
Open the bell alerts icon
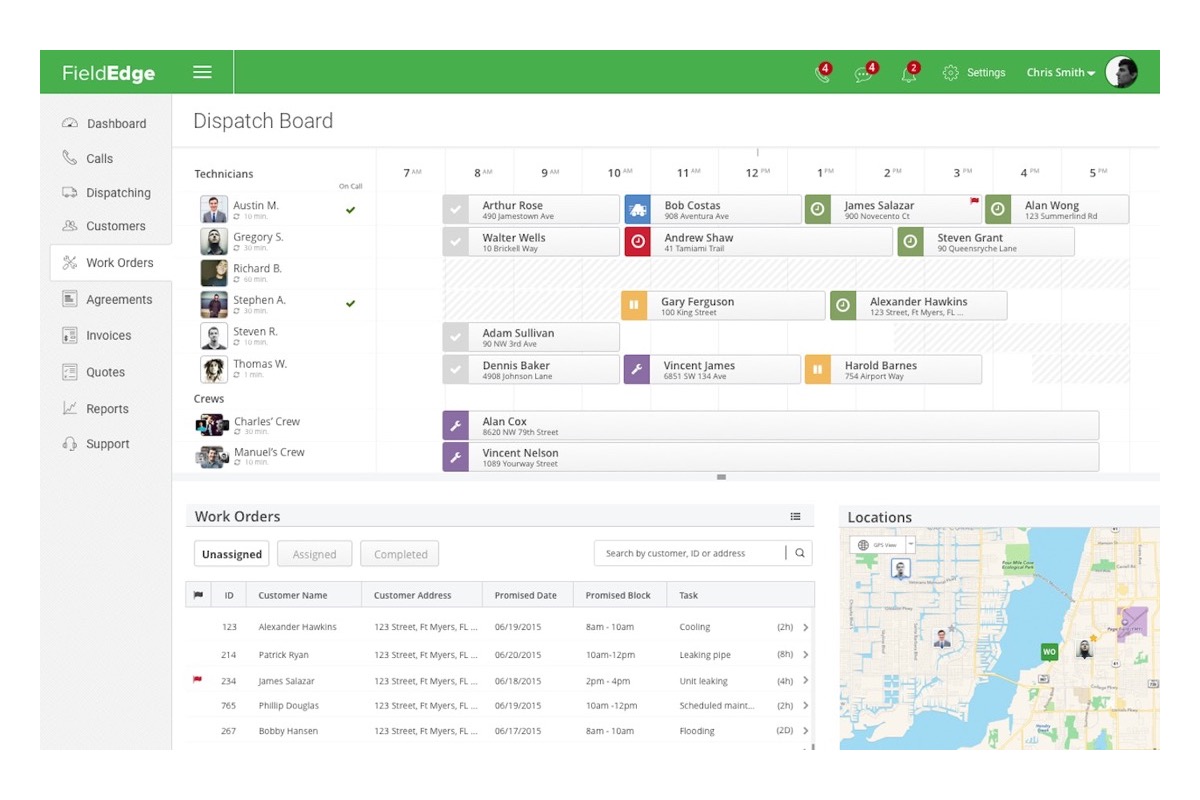tap(909, 74)
